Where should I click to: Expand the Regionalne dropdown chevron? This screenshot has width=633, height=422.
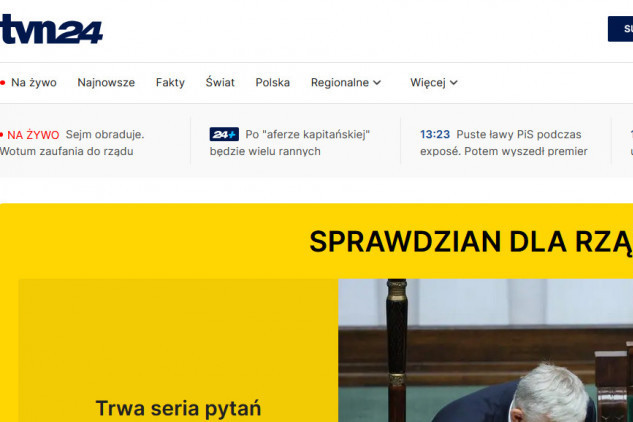[x=377, y=83]
